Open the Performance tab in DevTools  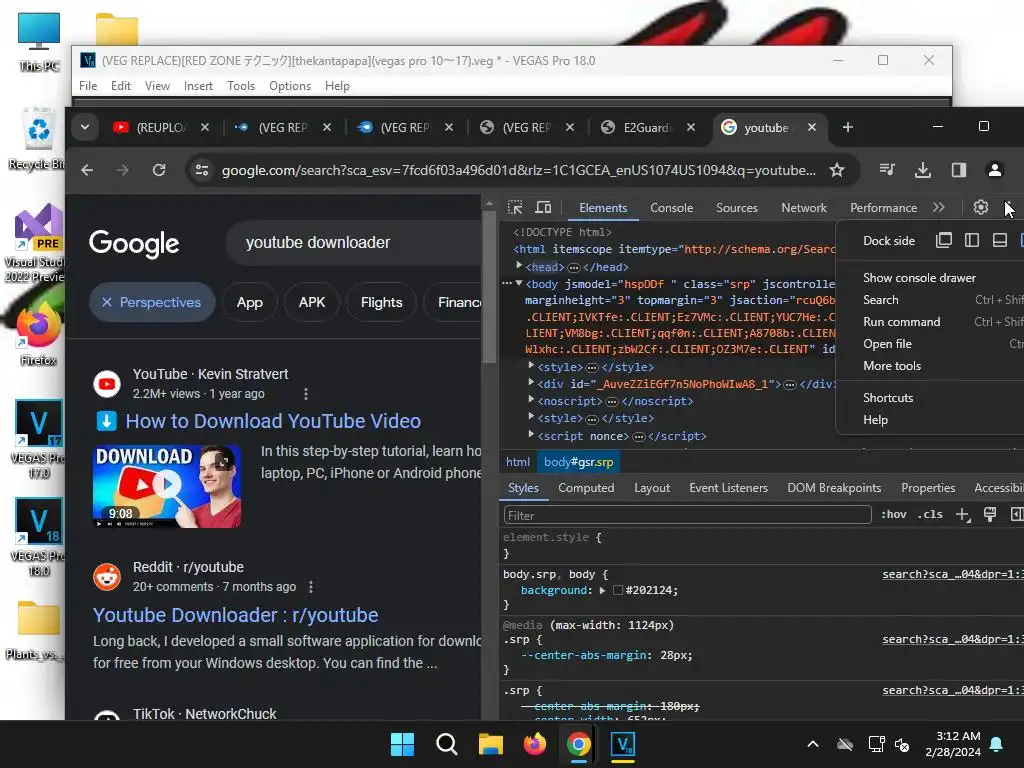pyautogui.click(x=884, y=208)
